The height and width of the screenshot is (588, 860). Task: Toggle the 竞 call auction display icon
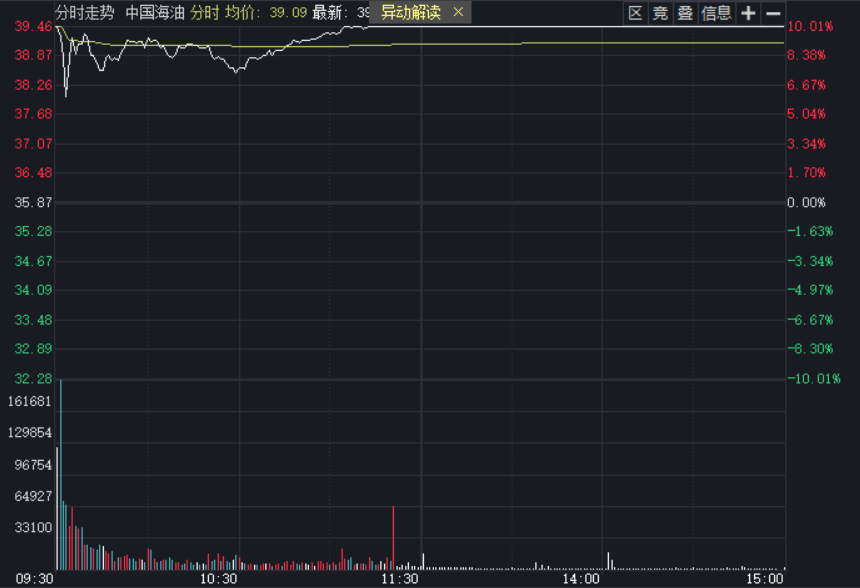pyautogui.click(x=660, y=13)
